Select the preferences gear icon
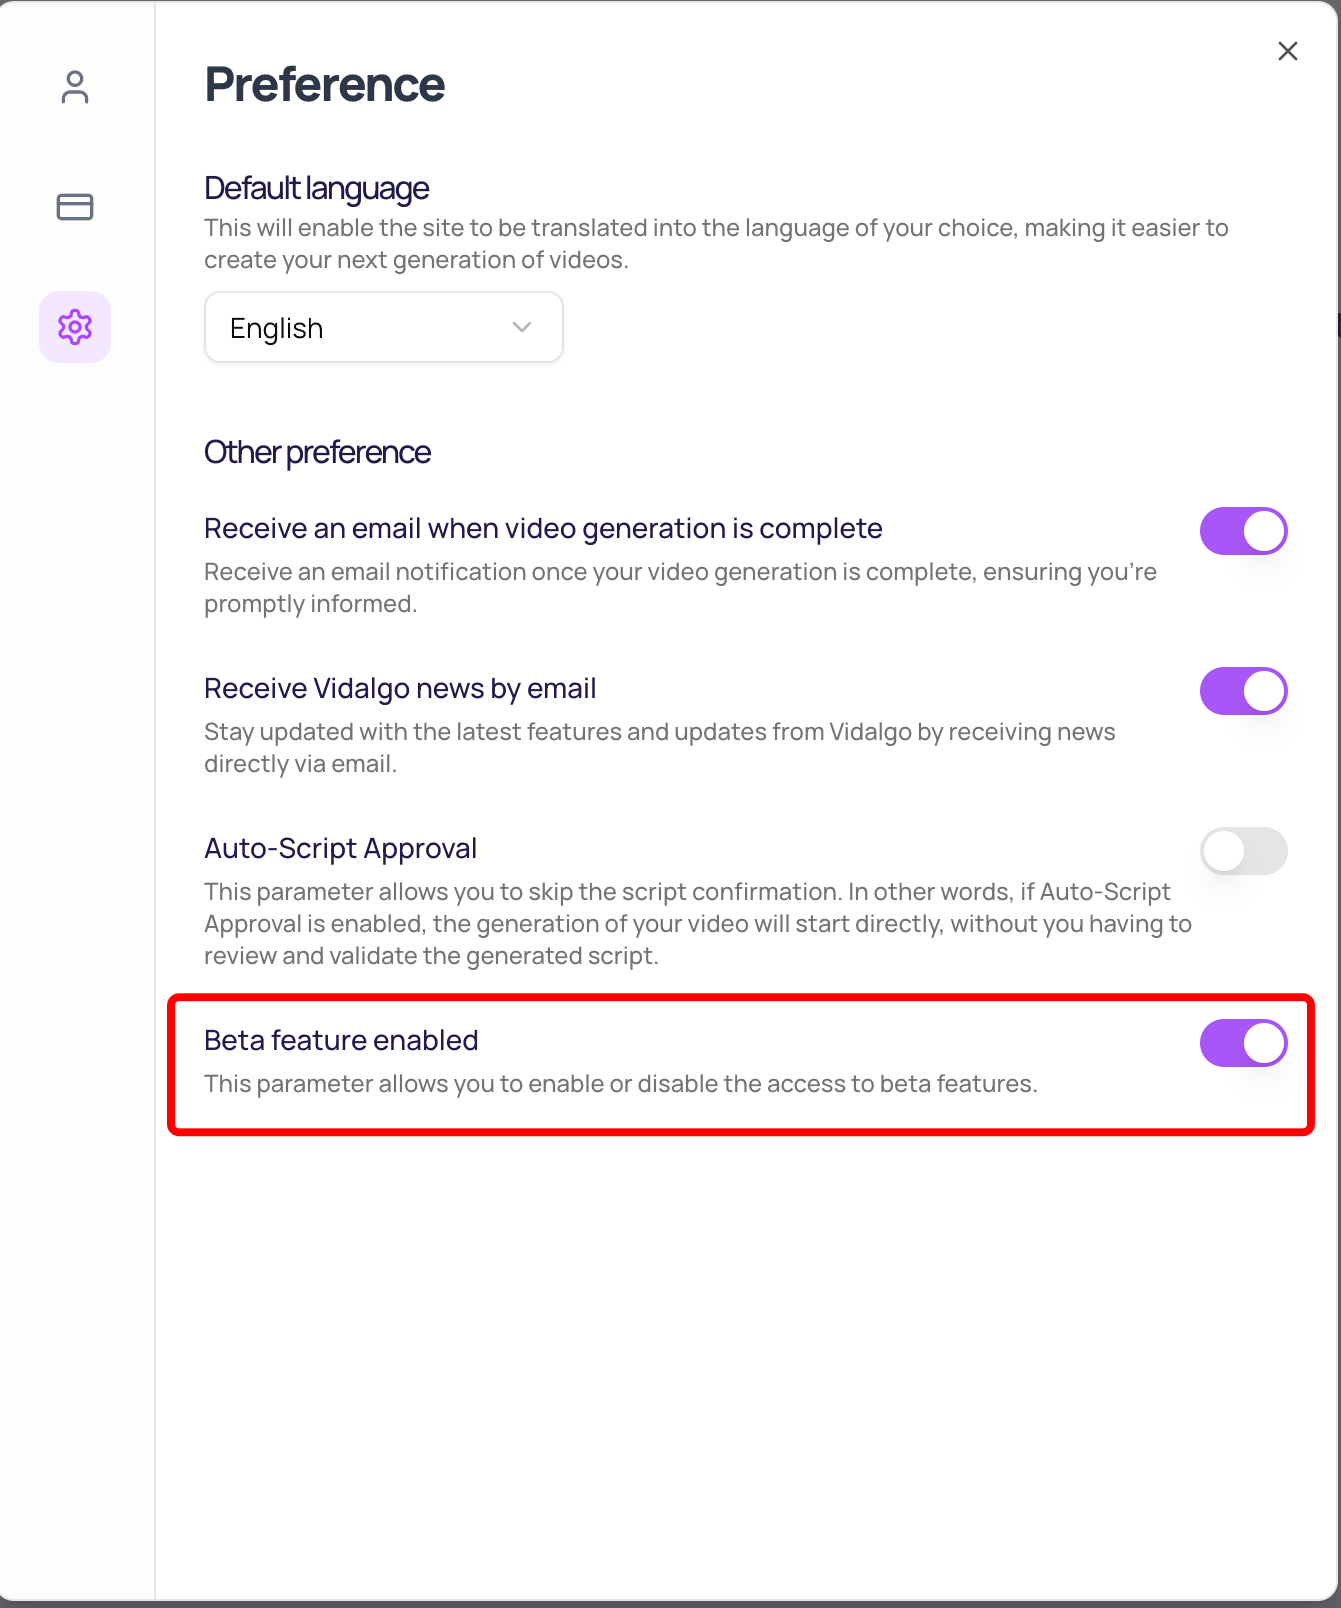Viewport: 1341px width, 1608px height. (75, 327)
